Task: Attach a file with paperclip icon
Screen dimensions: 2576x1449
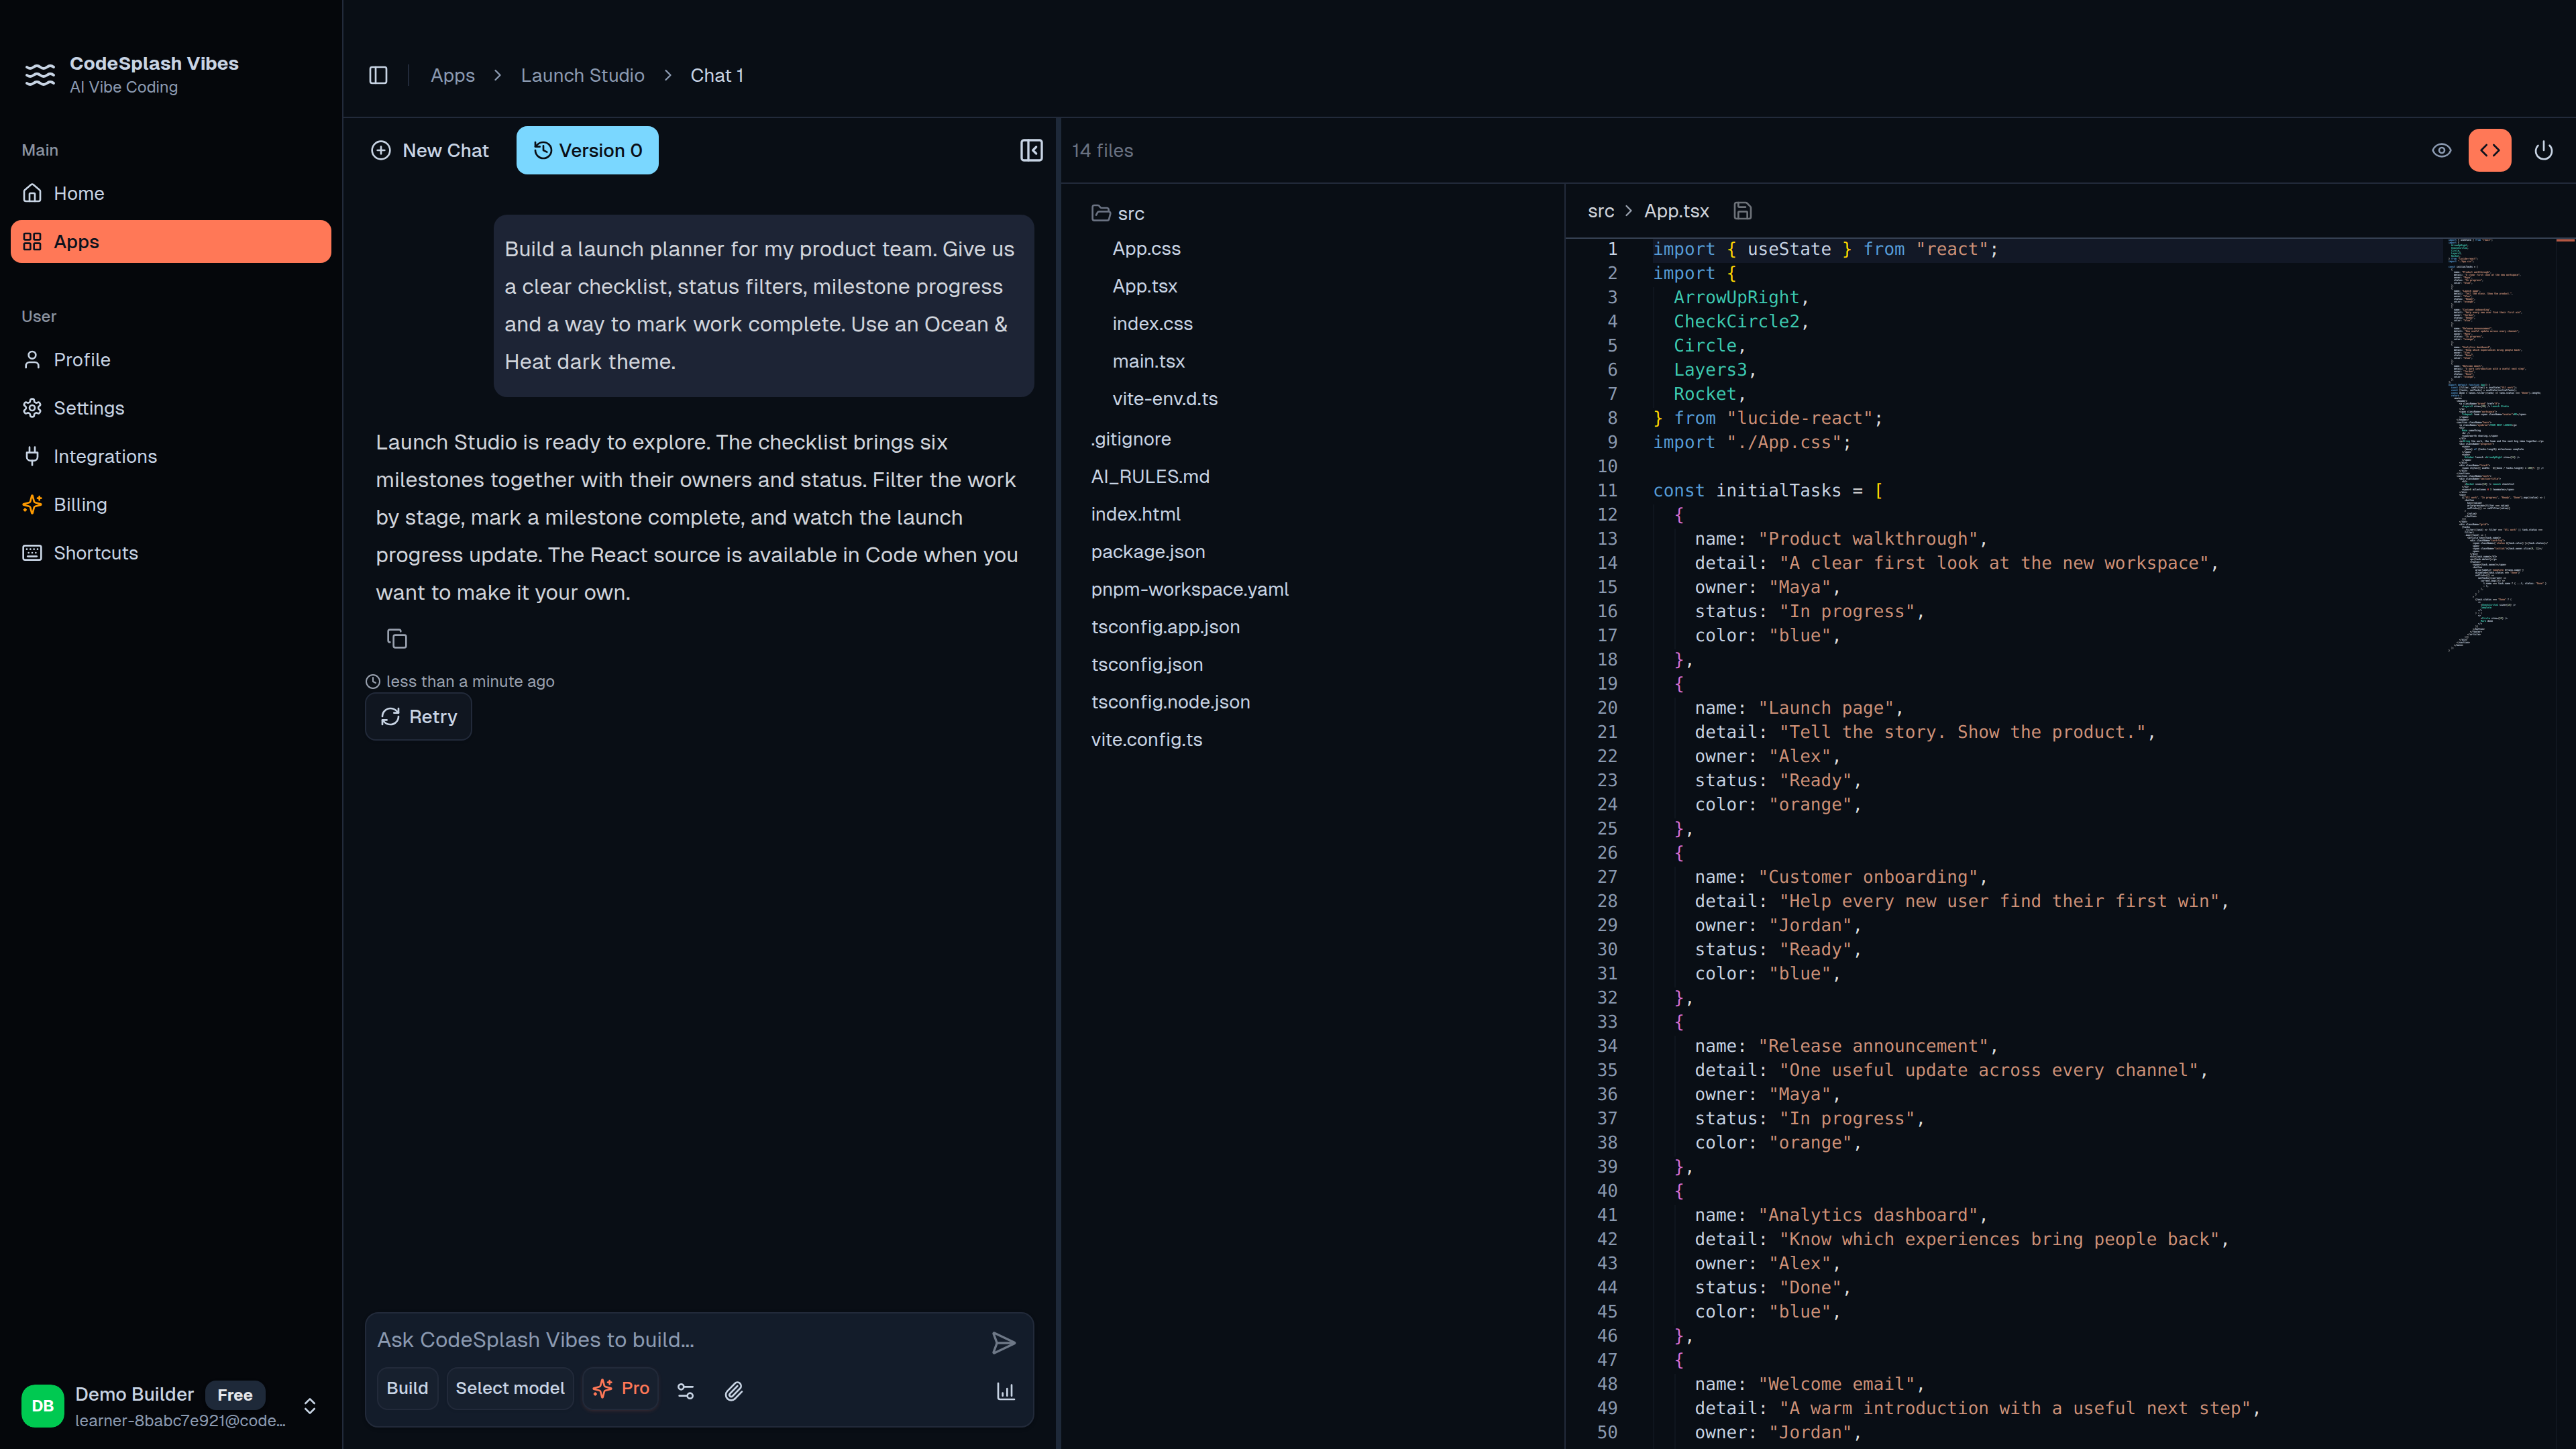Action: click(x=734, y=1390)
